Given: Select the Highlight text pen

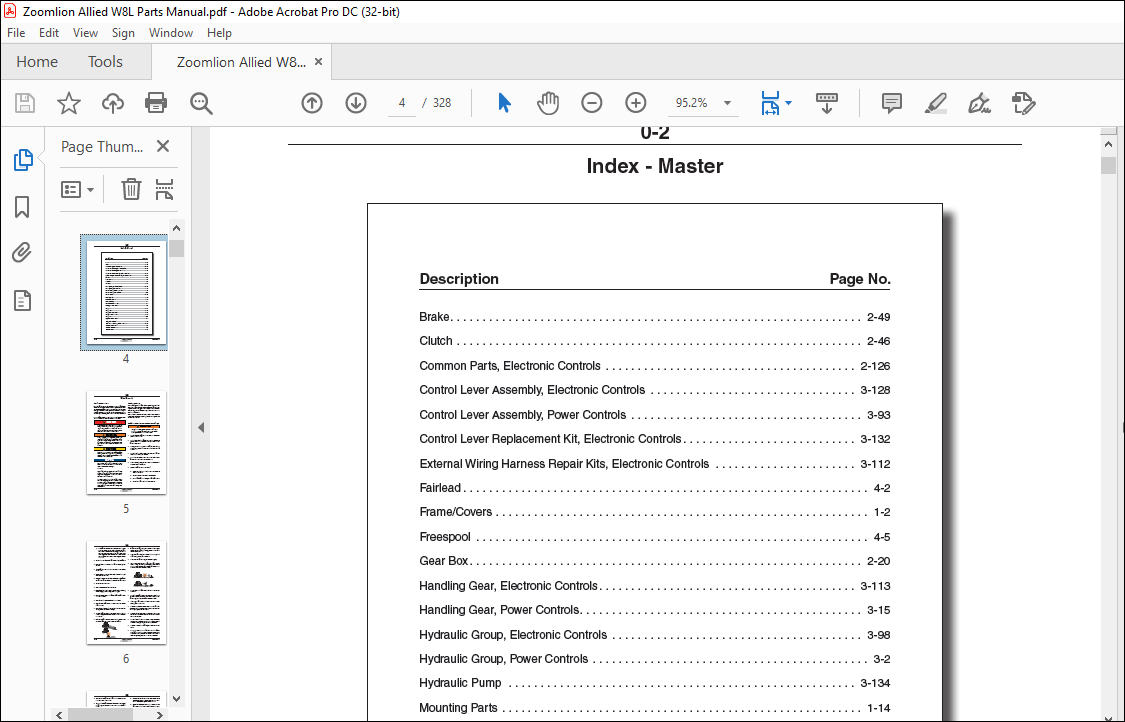Looking at the screenshot, I should 936,103.
